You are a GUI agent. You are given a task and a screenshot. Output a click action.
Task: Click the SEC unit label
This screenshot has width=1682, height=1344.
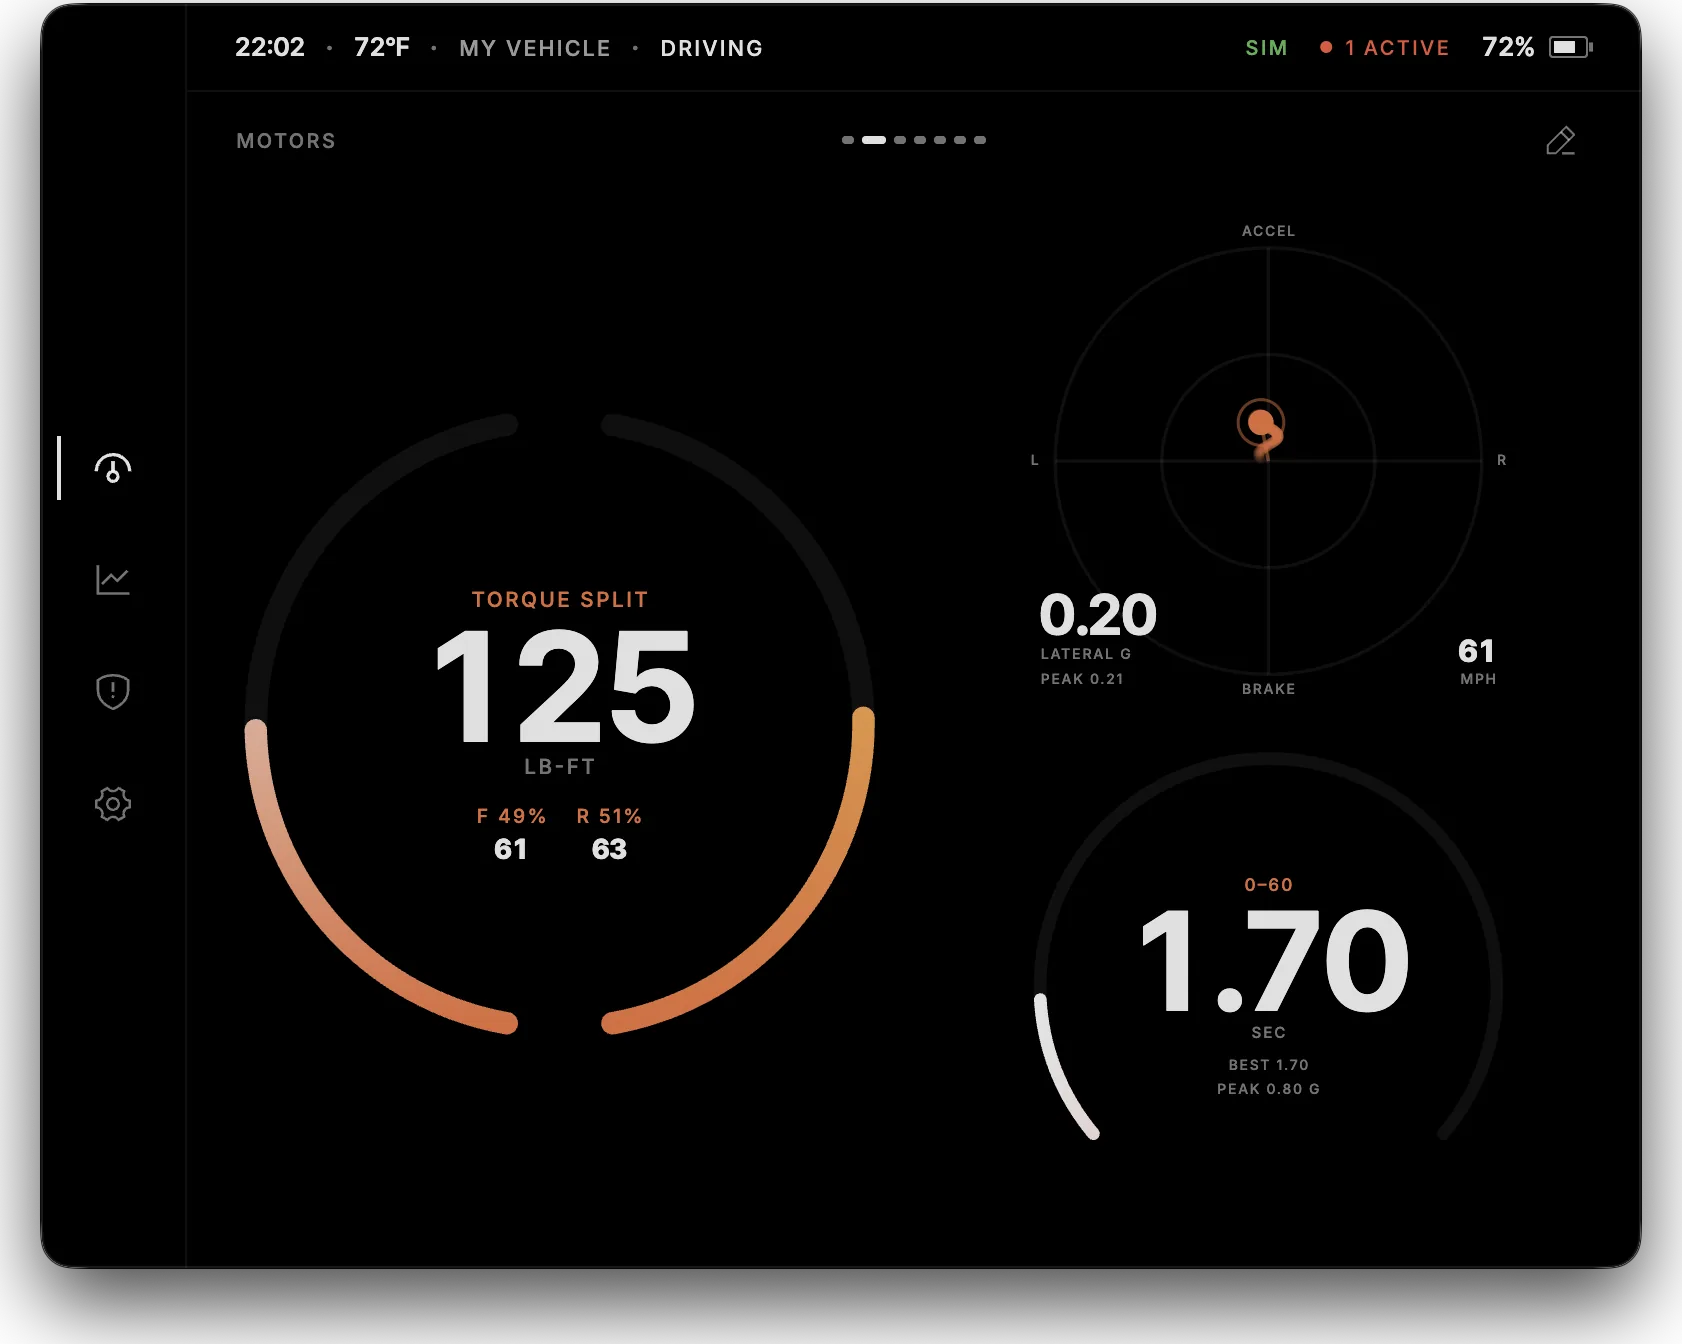(x=1268, y=1033)
